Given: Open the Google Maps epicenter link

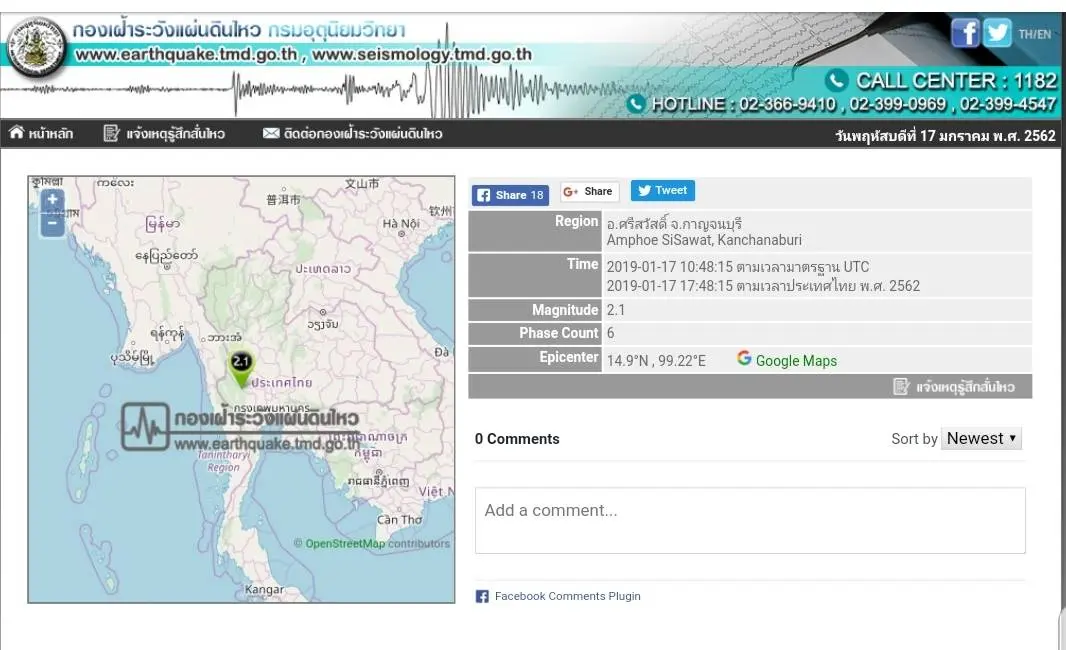Looking at the screenshot, I should [x=795, y=361].
